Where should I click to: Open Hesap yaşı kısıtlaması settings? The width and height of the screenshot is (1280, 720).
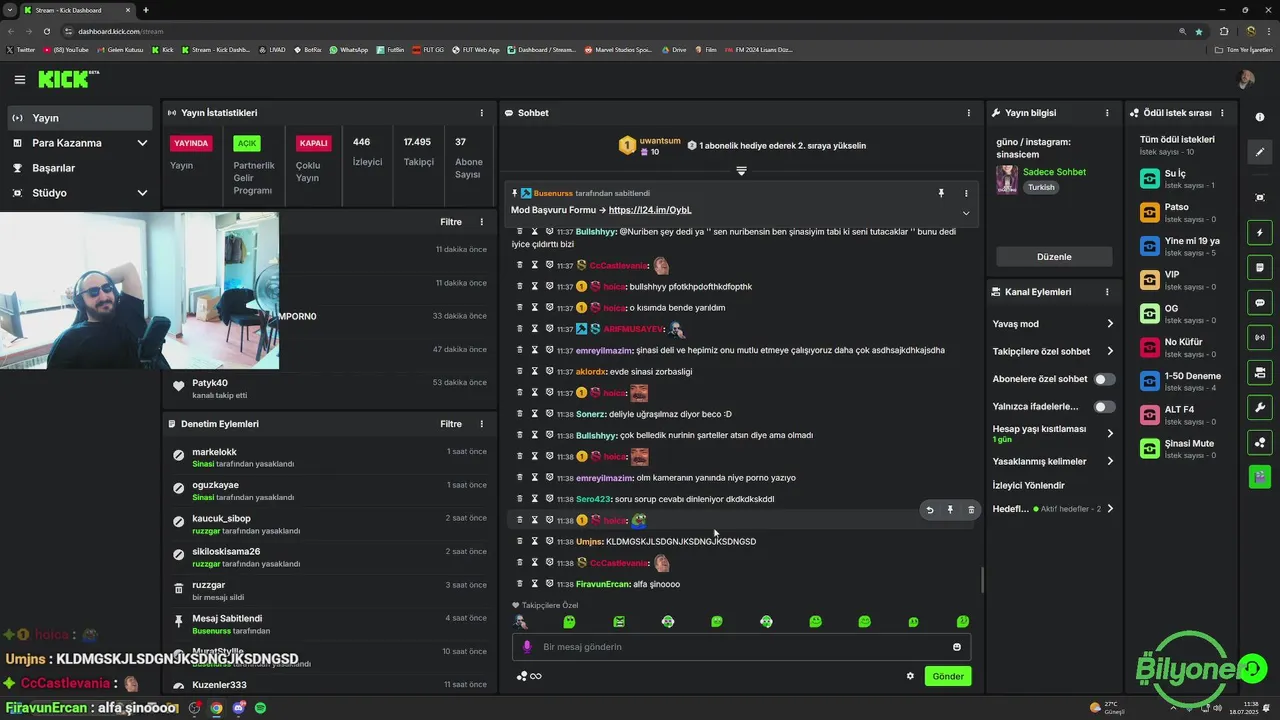[x=1053, y=433]
